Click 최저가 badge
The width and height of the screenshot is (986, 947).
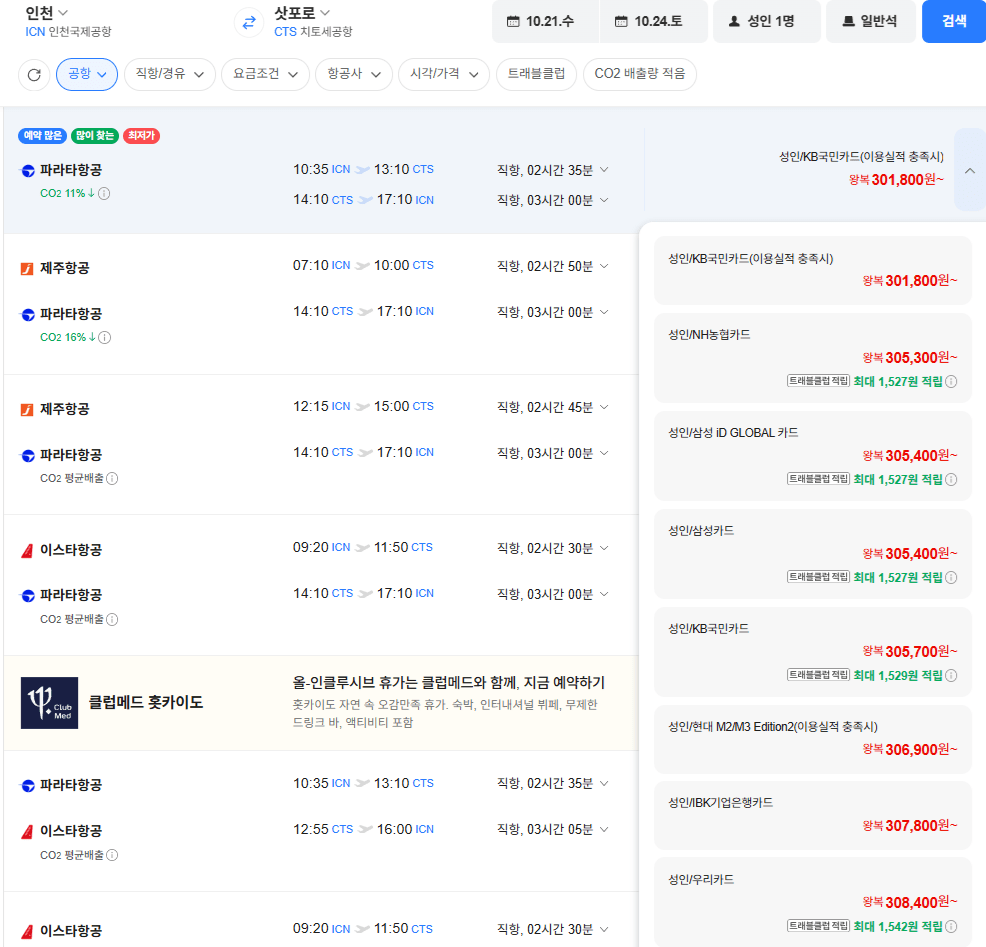(x=141, y=136)
